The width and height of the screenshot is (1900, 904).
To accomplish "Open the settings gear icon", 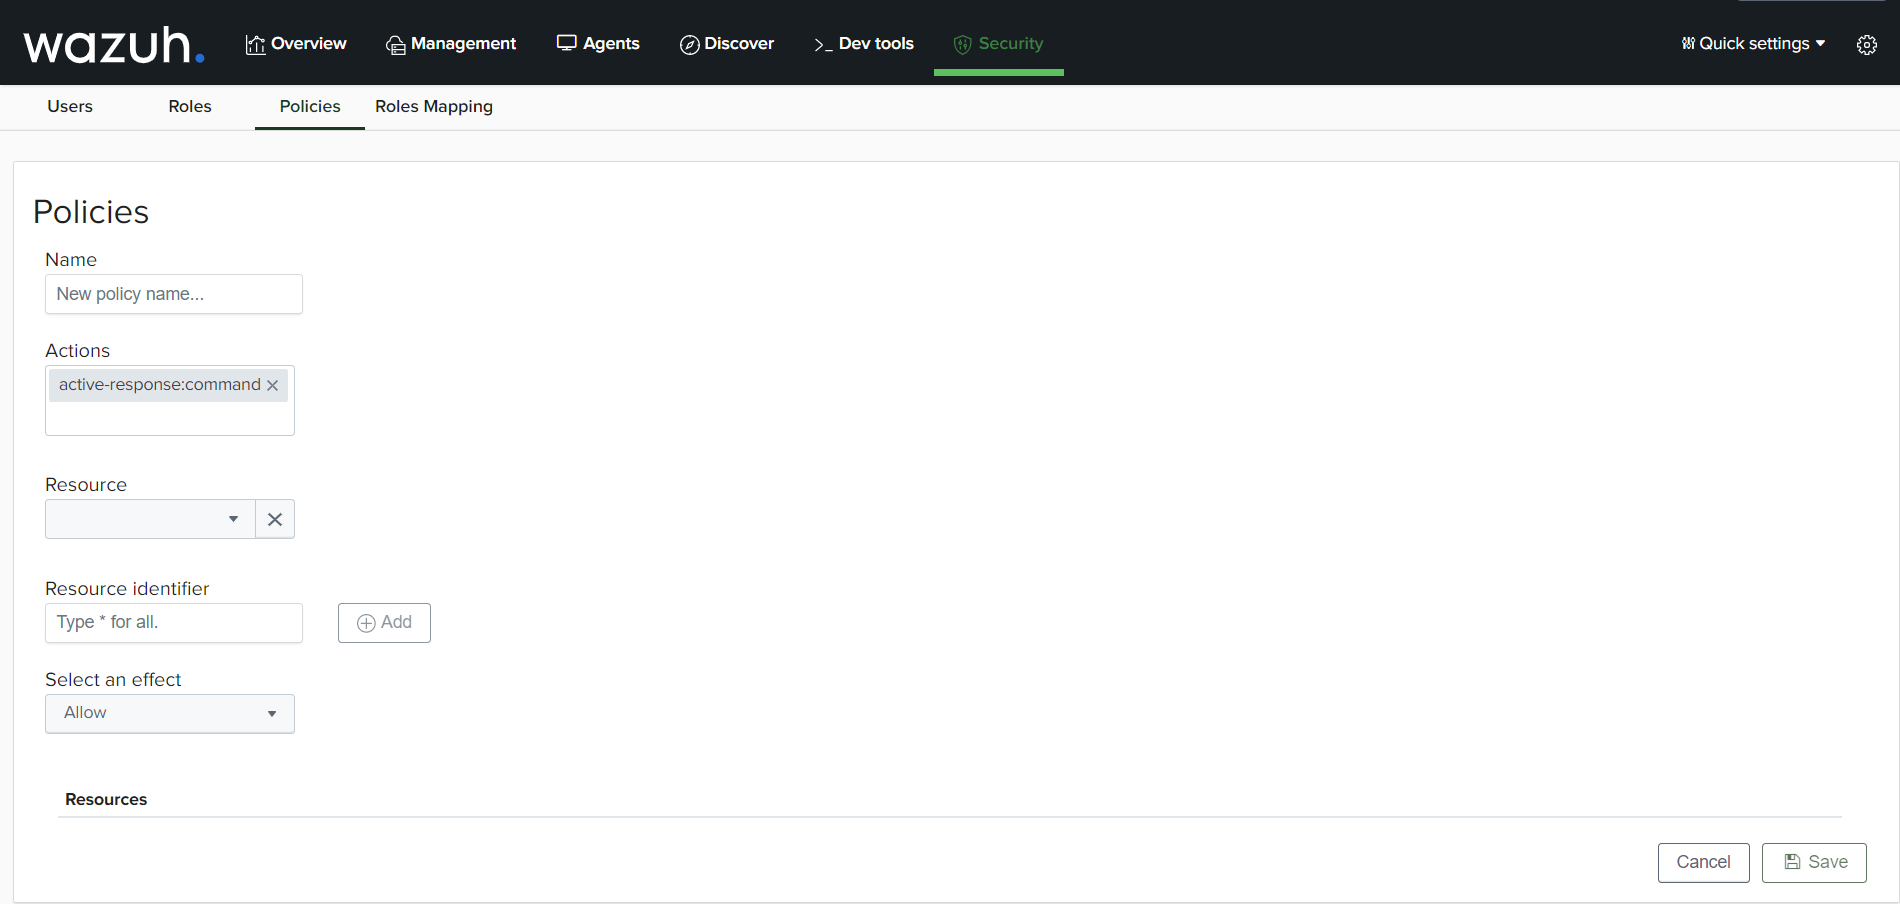I will pyautogui.click(x=1866, y=45).
